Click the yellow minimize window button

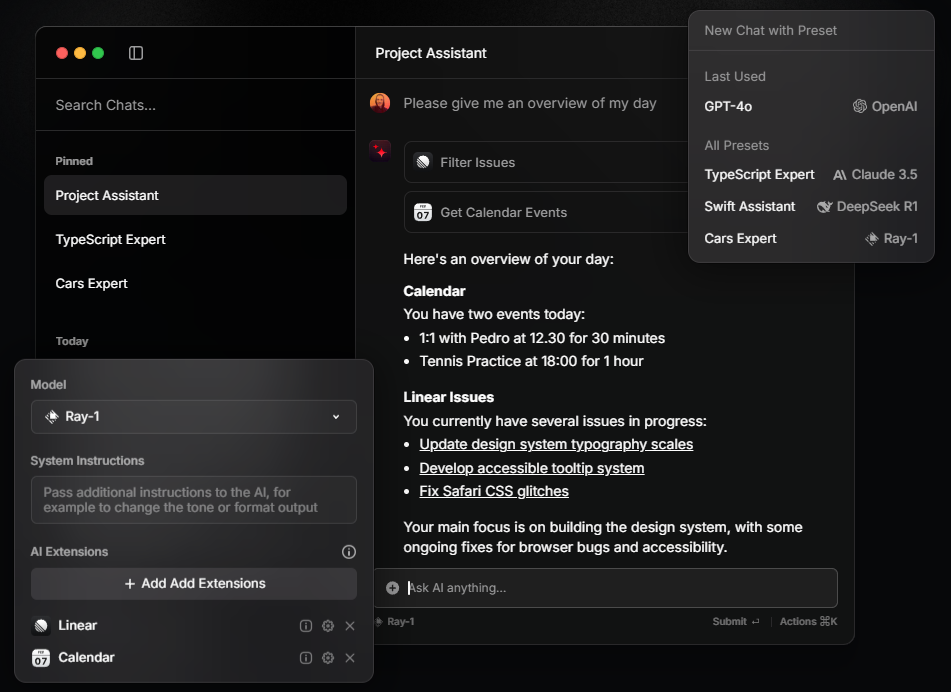click(79, 53)
